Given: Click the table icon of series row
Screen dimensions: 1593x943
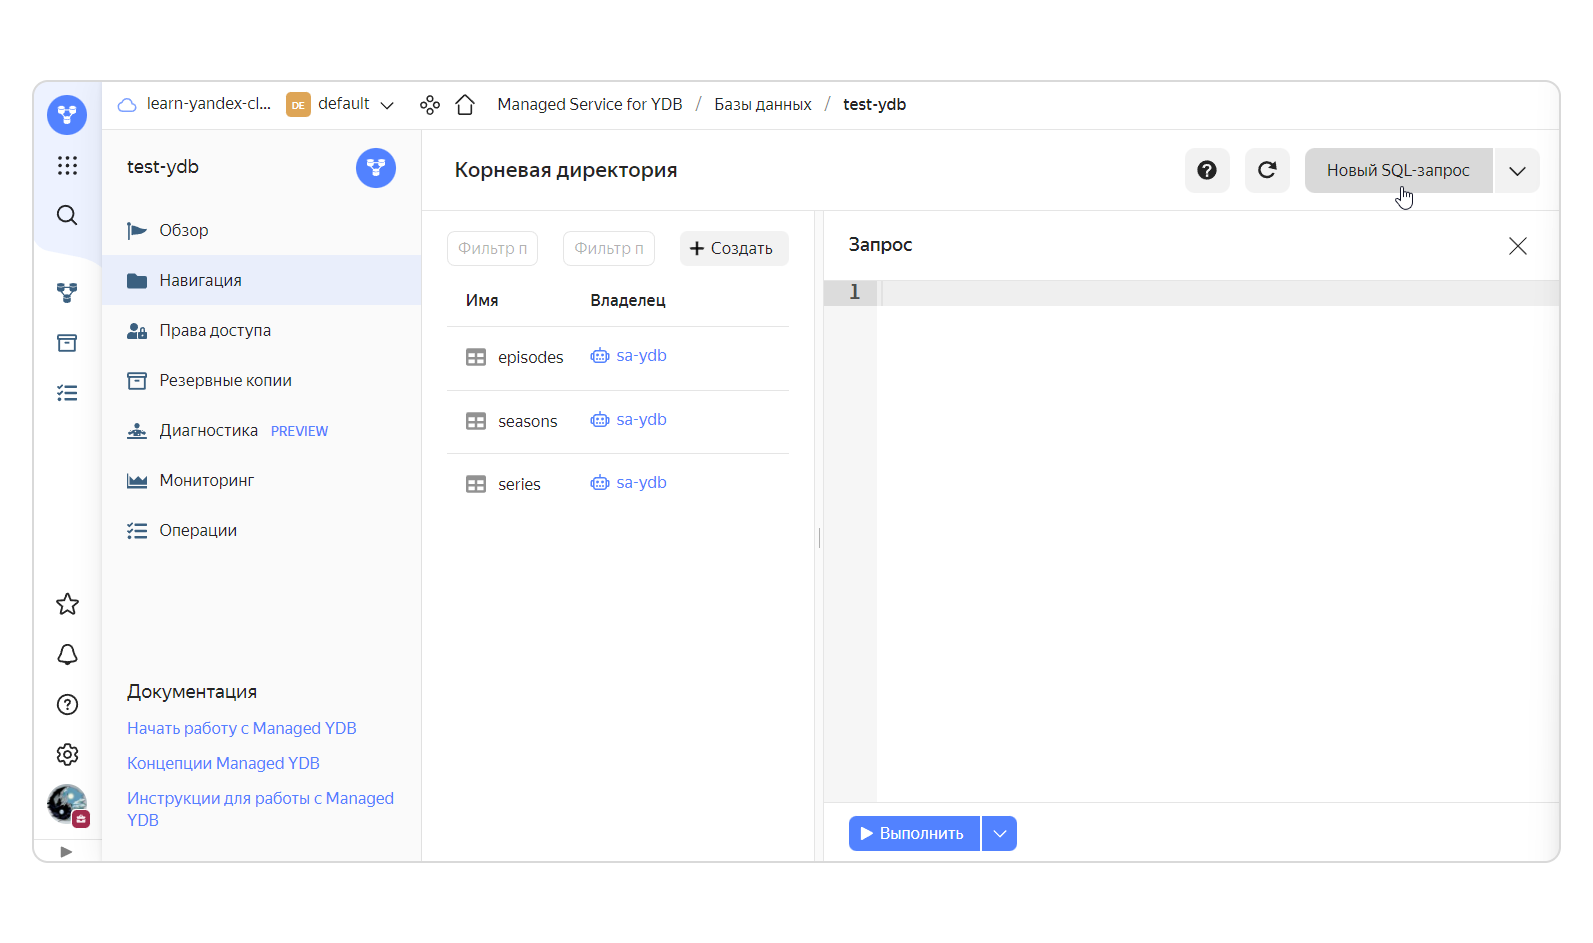Looking at the screenshot, I should click(x=476, y=484).
